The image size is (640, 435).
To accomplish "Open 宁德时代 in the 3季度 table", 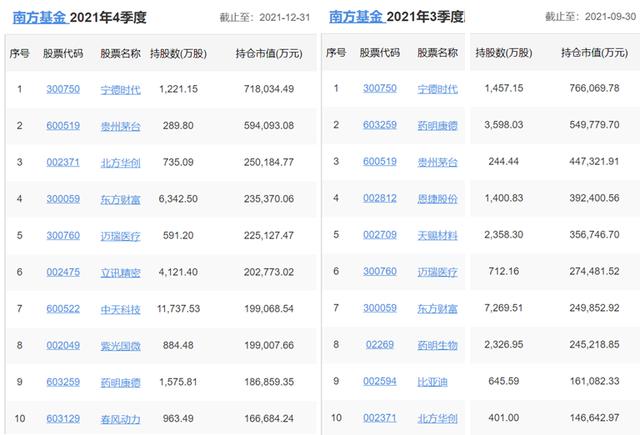I will point(437,89).
